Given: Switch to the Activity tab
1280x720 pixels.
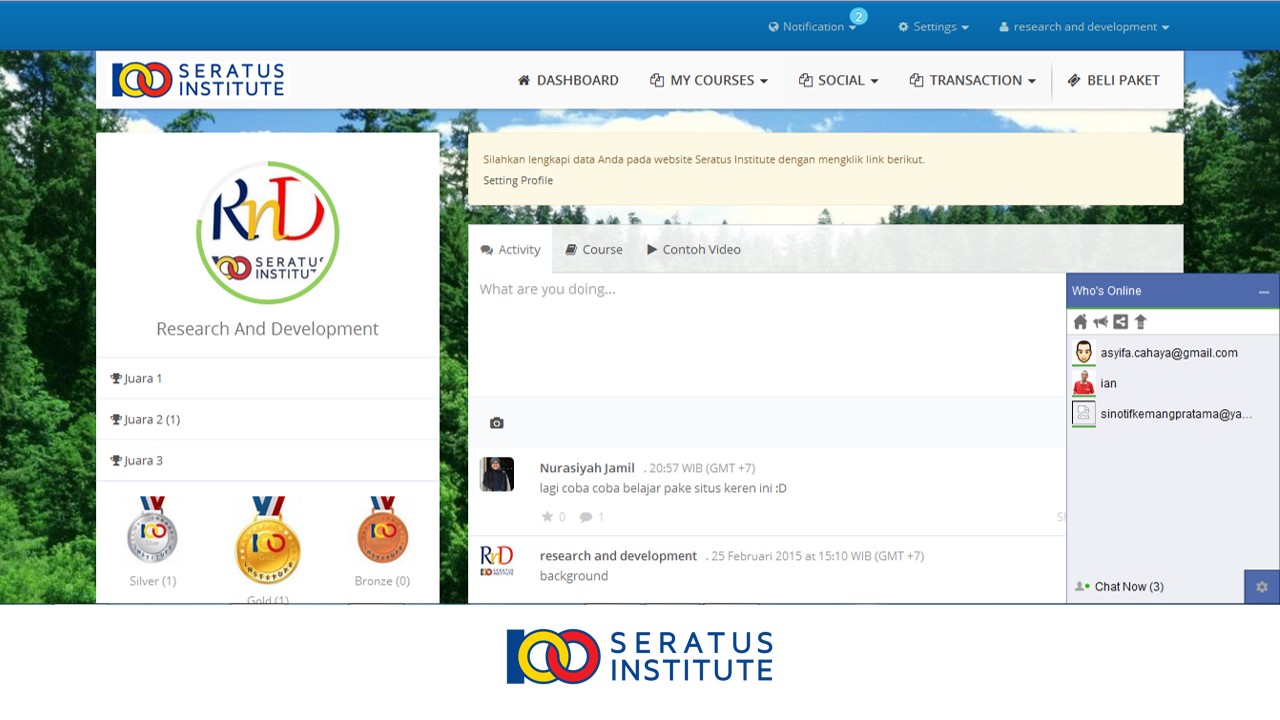Looking at the screenshot, I should click(510, 249).
